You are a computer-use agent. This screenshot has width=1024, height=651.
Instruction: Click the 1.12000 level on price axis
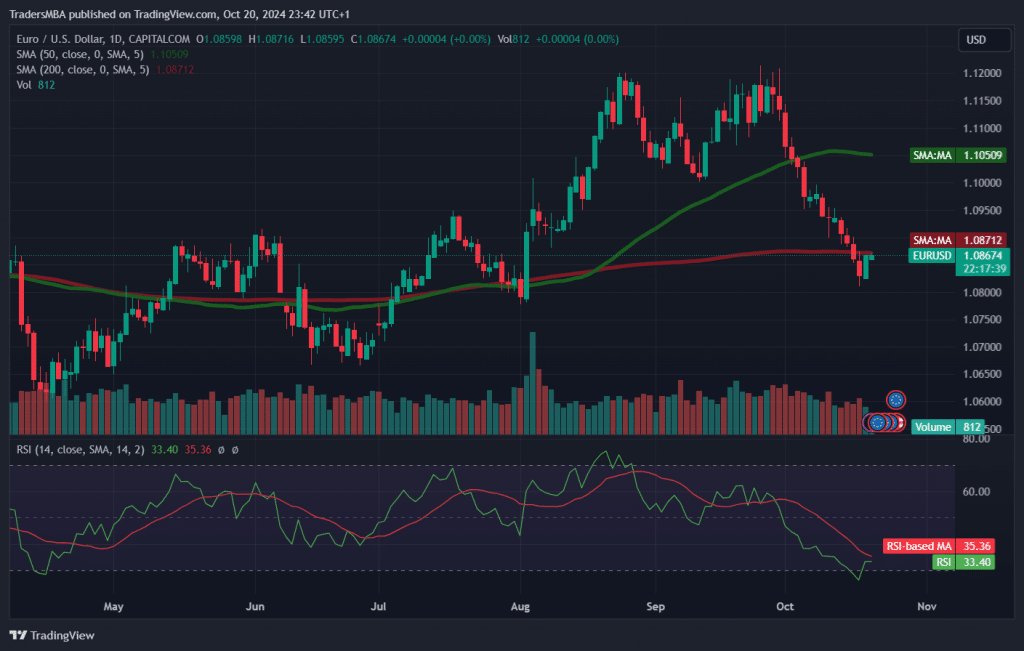(982, 74)
